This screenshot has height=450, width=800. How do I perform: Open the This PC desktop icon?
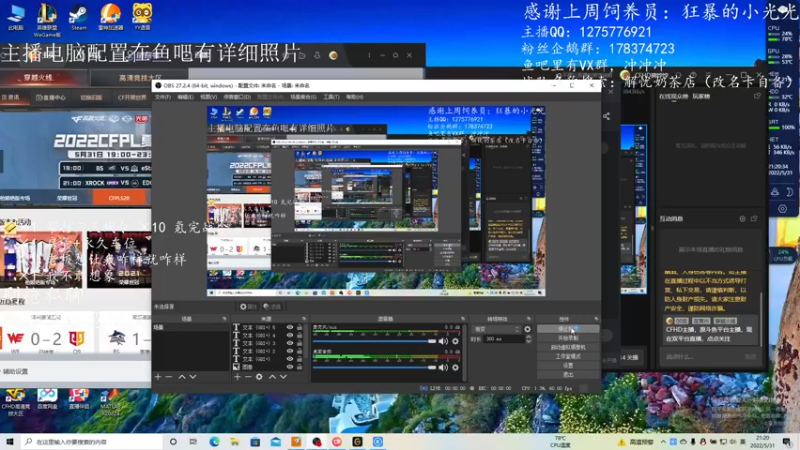(x=16, y=17)
